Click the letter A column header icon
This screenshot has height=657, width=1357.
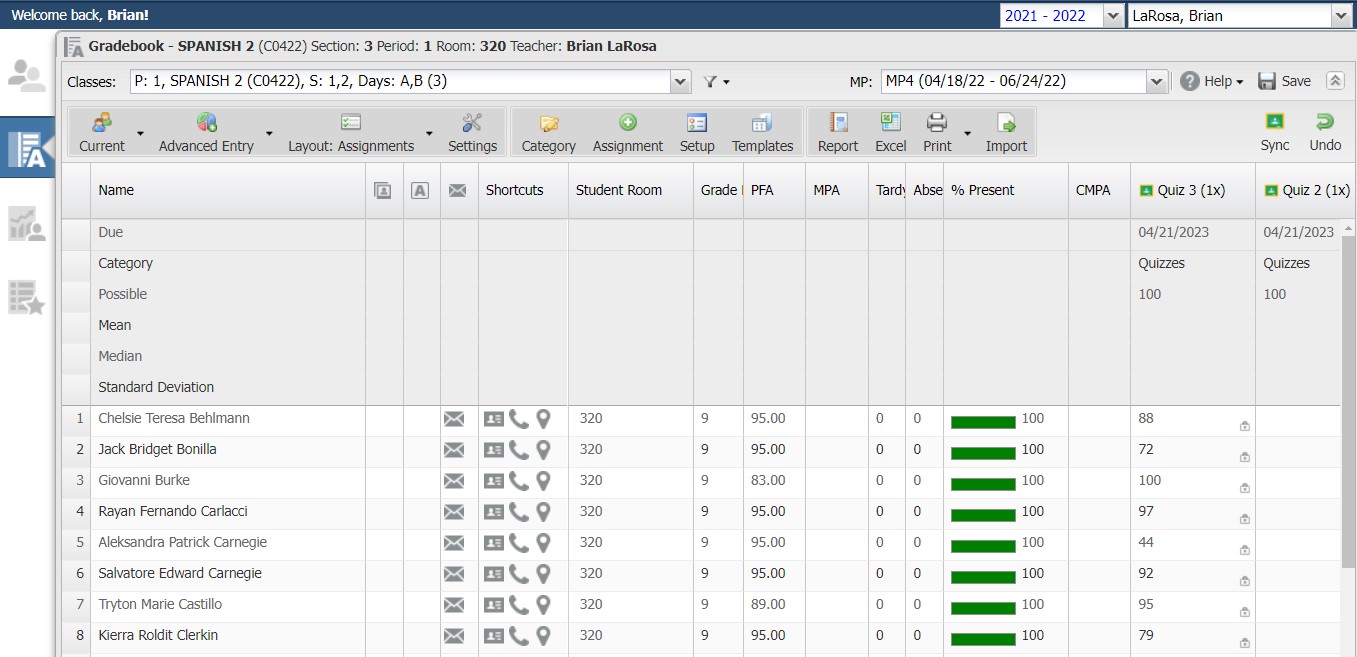[420, 190]
